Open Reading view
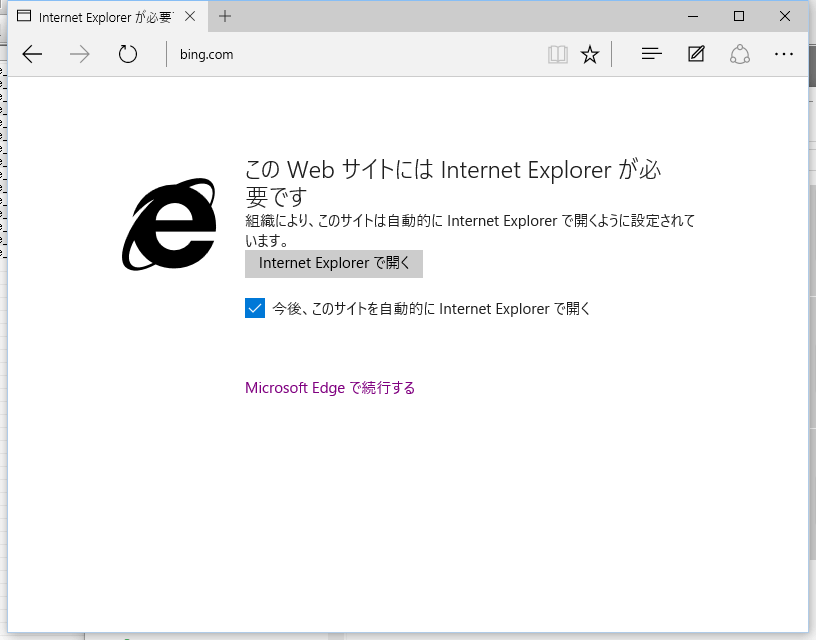 (x=557, y=54)
